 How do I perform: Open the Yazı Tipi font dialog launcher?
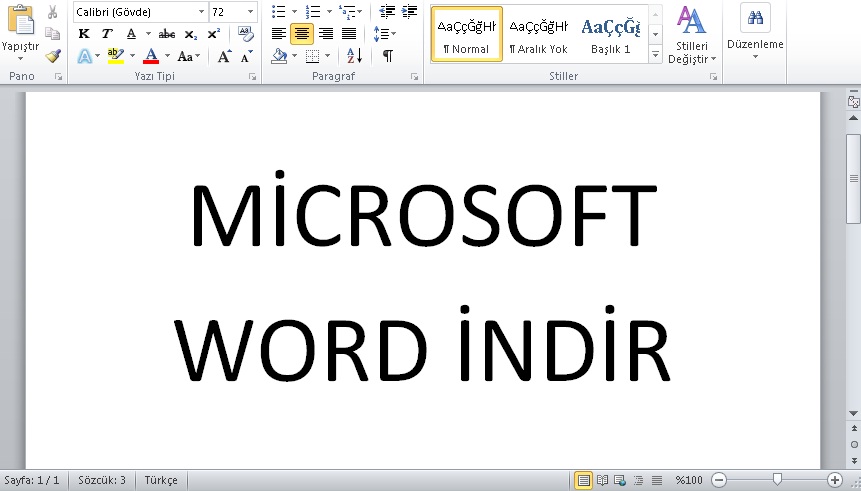pos(253,77)
